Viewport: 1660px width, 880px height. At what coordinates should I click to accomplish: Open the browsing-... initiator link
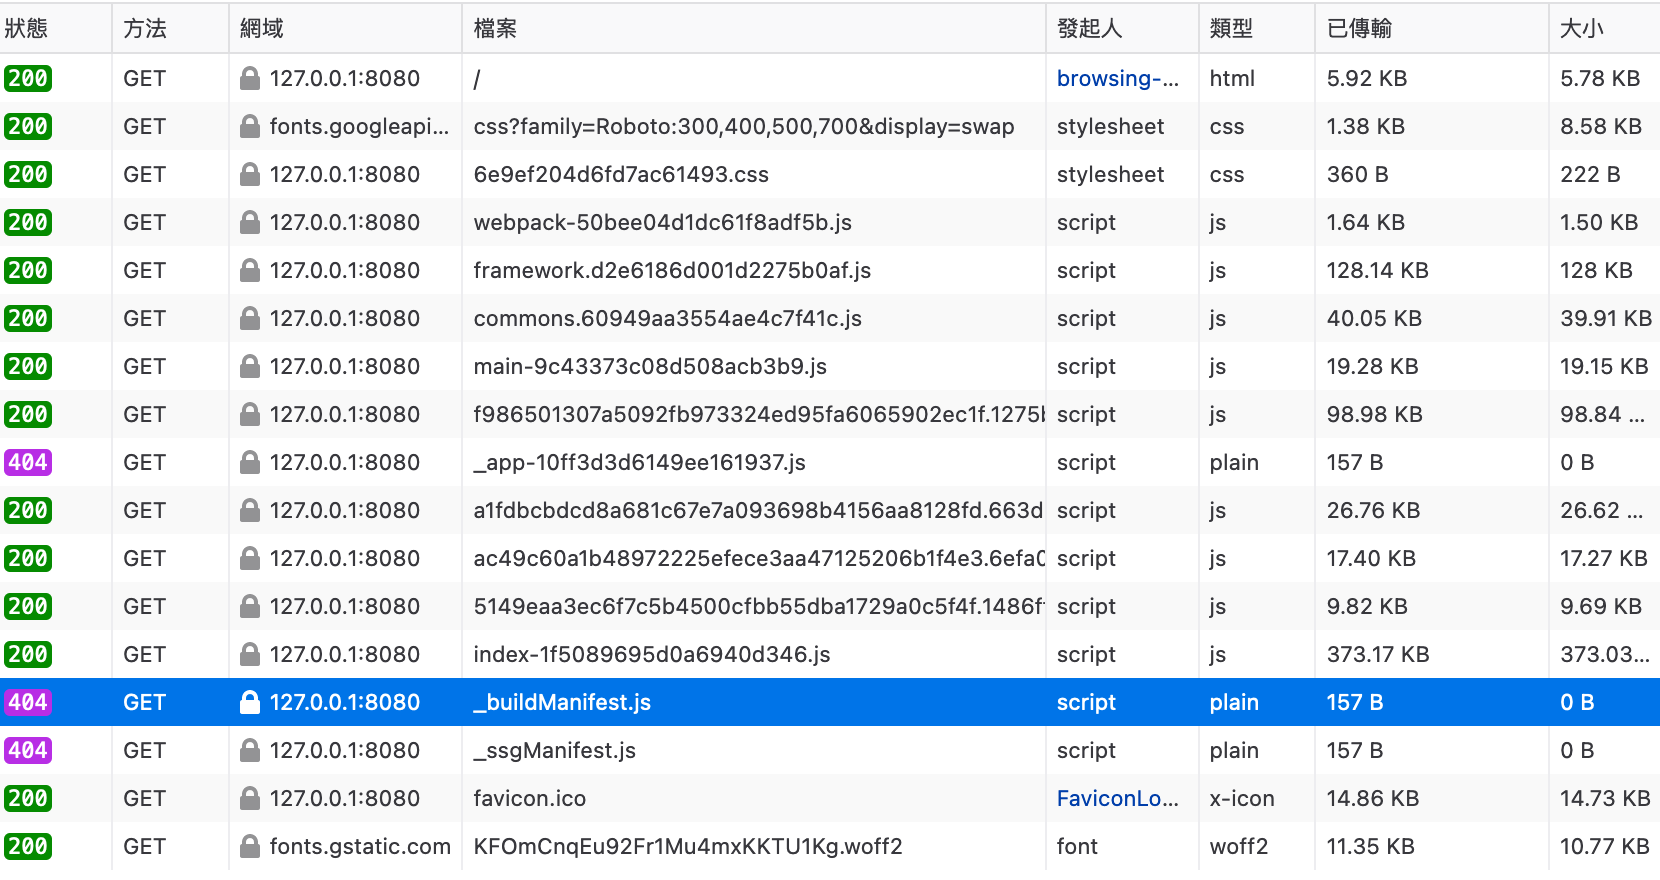1118,78
